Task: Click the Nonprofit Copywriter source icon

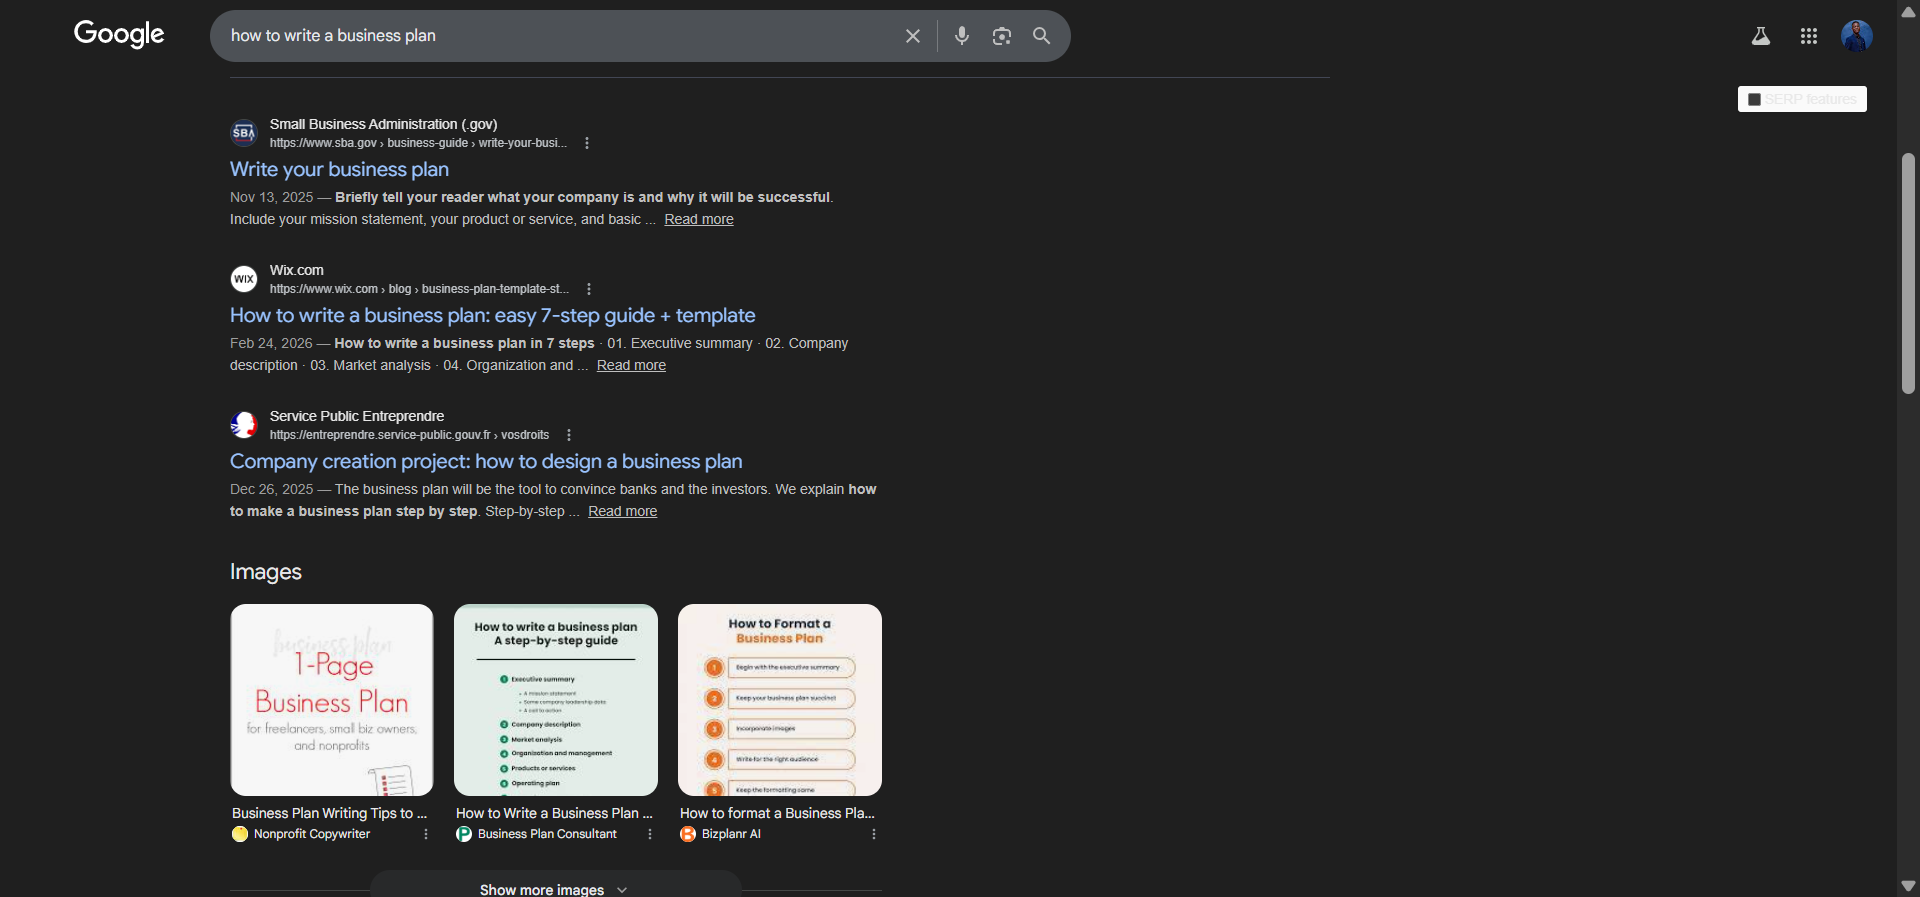Action: (240, 834)
